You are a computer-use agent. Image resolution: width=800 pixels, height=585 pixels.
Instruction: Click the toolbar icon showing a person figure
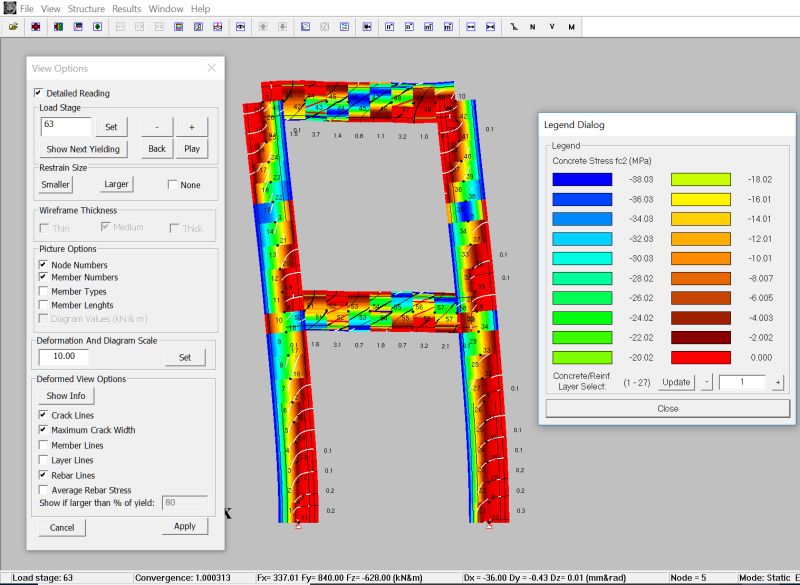tap(198, 27)
